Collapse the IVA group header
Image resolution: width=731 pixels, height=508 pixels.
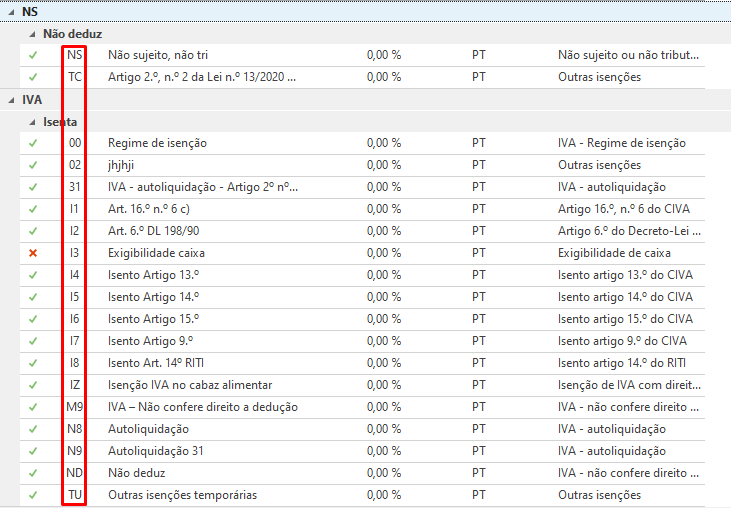[11, 100]
